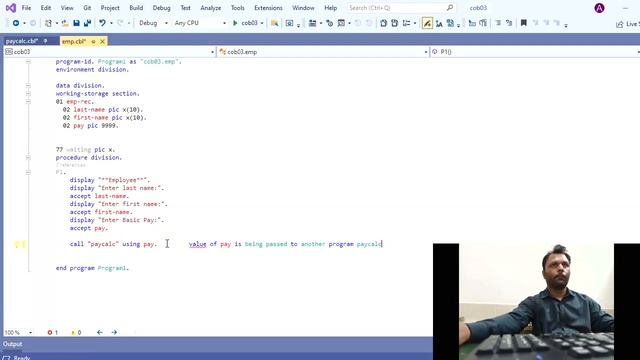Collapse the 01 emp-rec outline
Image resolution: width=640 pixels, height=360 pixels.
28,102
